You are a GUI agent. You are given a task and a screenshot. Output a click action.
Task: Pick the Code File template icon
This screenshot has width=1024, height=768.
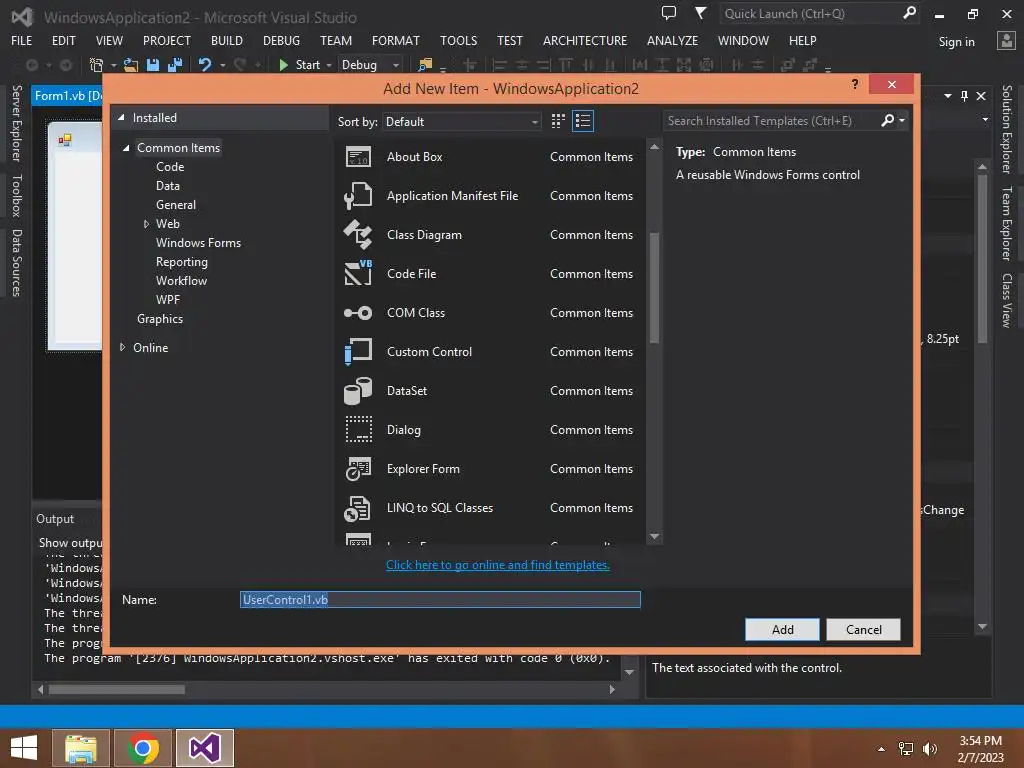pyautogui.click(x=358, y=273)
